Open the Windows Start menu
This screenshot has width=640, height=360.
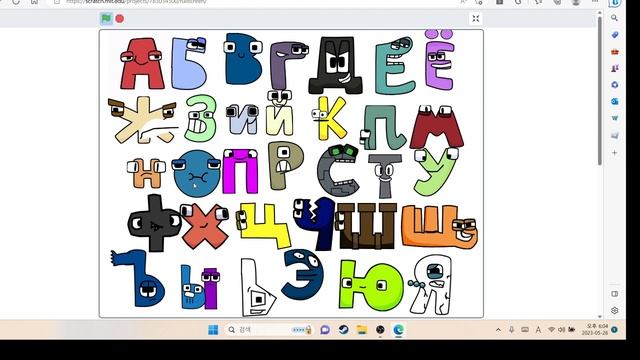pos(213,329)
